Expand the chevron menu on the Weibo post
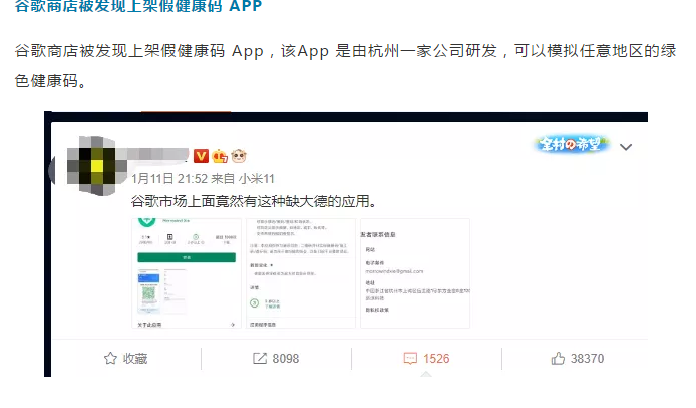The width and height of the screenshot is (696, 408). 626,147
